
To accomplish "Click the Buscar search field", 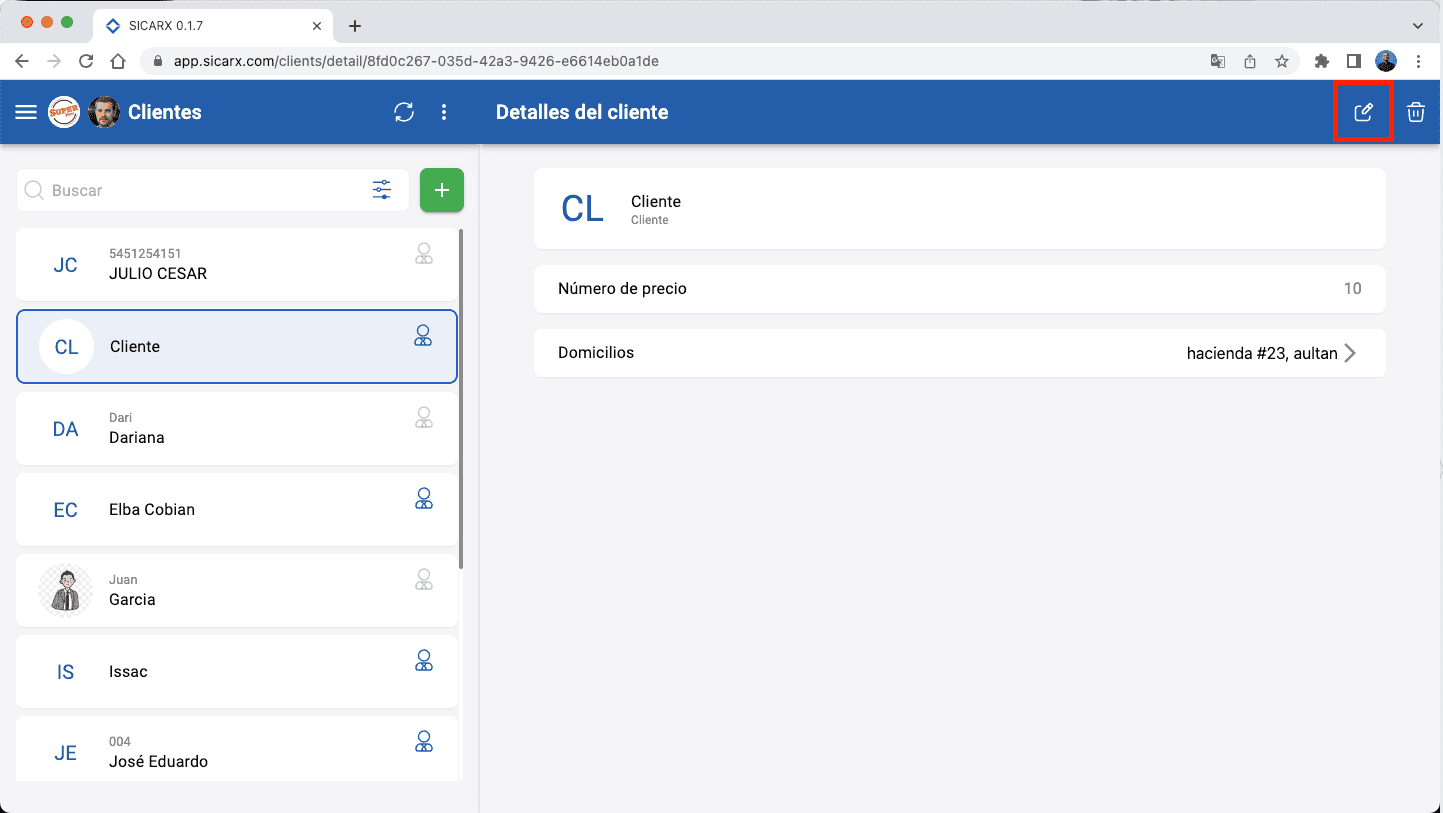I will point(200,190).
